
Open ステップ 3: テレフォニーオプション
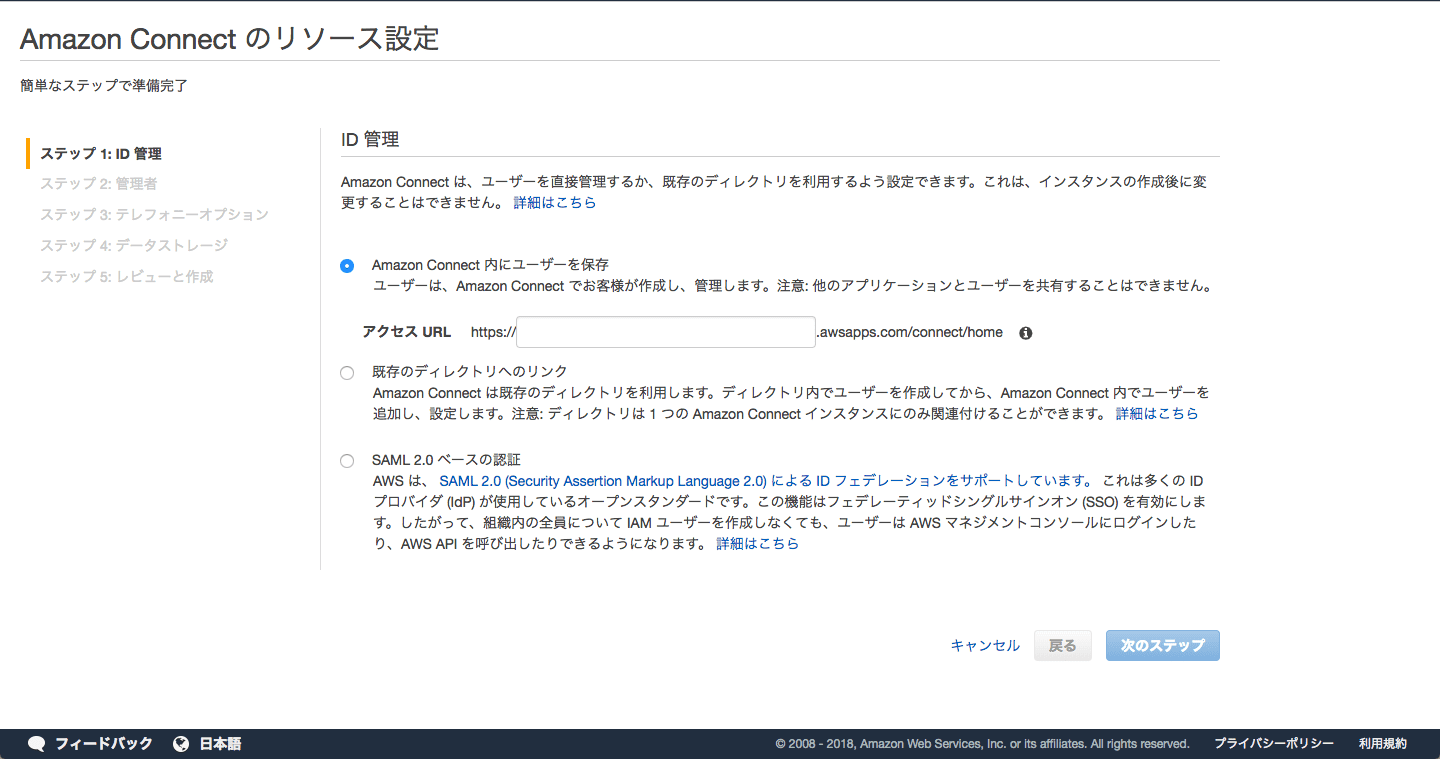155,215
